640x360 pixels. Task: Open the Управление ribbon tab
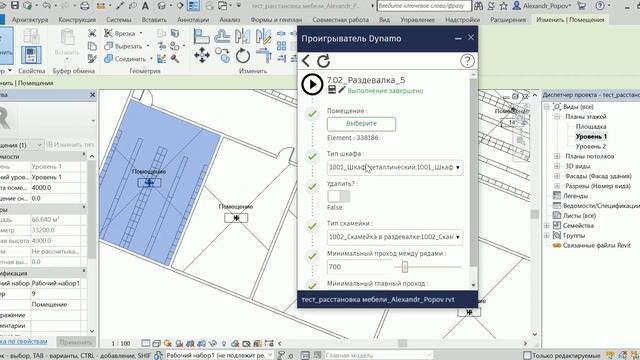(x=417, y=20)
